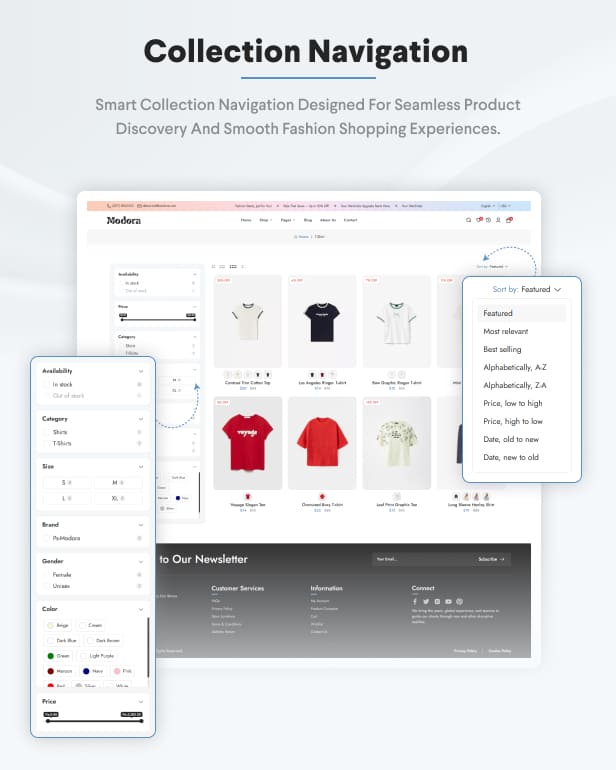
Task: Tick the Ps-Modora brand checkbox
Action: [47, 538]
